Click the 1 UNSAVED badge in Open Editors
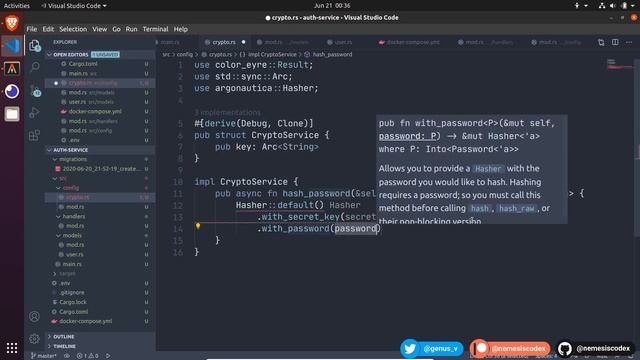The width and height of the screenshot is (640, 360). [105, 54]
